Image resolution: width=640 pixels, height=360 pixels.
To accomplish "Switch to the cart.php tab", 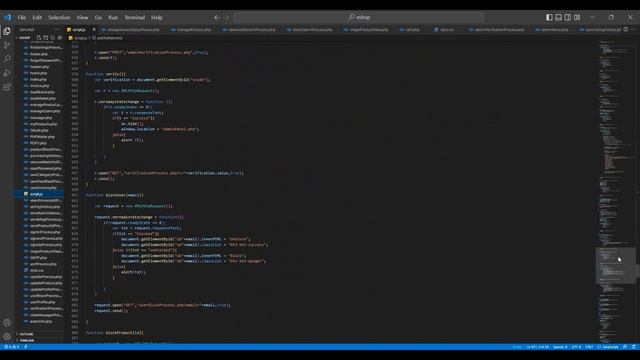I will [x=409, y=30].
